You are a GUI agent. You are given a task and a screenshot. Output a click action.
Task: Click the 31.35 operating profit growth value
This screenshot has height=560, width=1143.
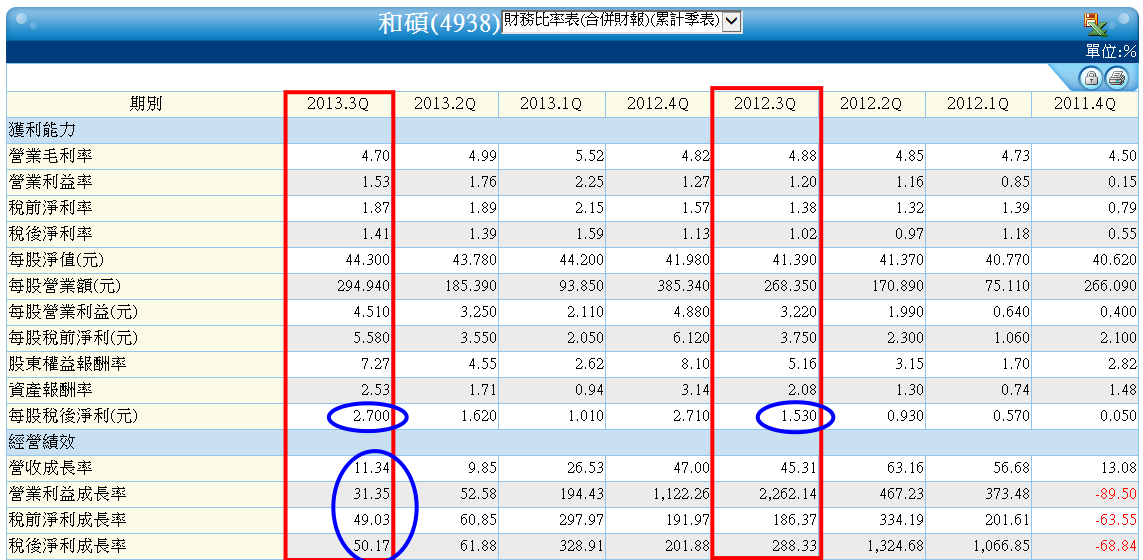point(374,495)
